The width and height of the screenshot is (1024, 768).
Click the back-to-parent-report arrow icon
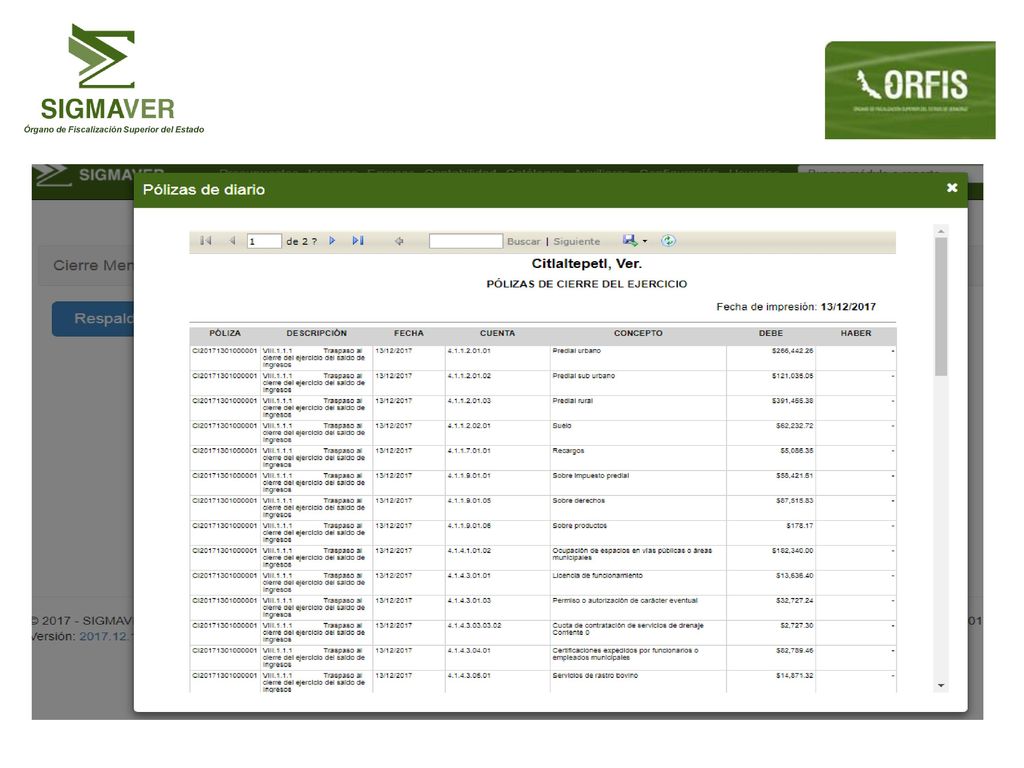pos(399,241)
